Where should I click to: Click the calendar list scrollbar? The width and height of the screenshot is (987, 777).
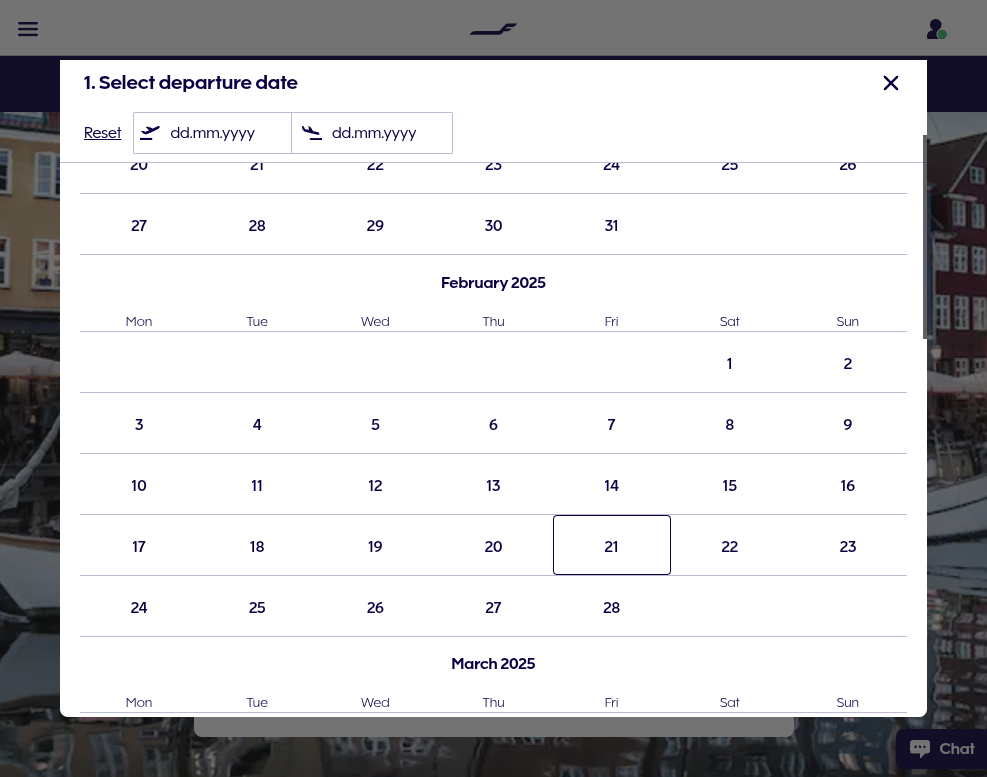pyautogui.click(x=925, y=237)
